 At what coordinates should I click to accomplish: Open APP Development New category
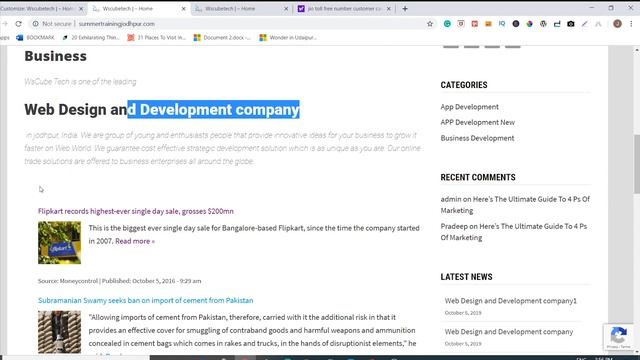478,122
